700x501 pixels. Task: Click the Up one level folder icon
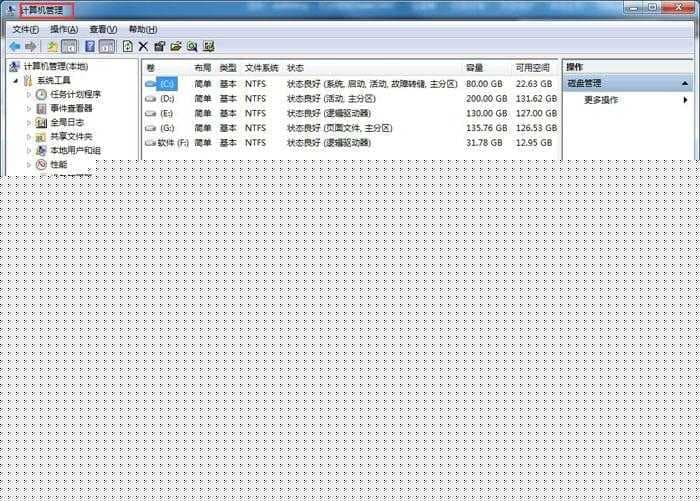point(53,46)
